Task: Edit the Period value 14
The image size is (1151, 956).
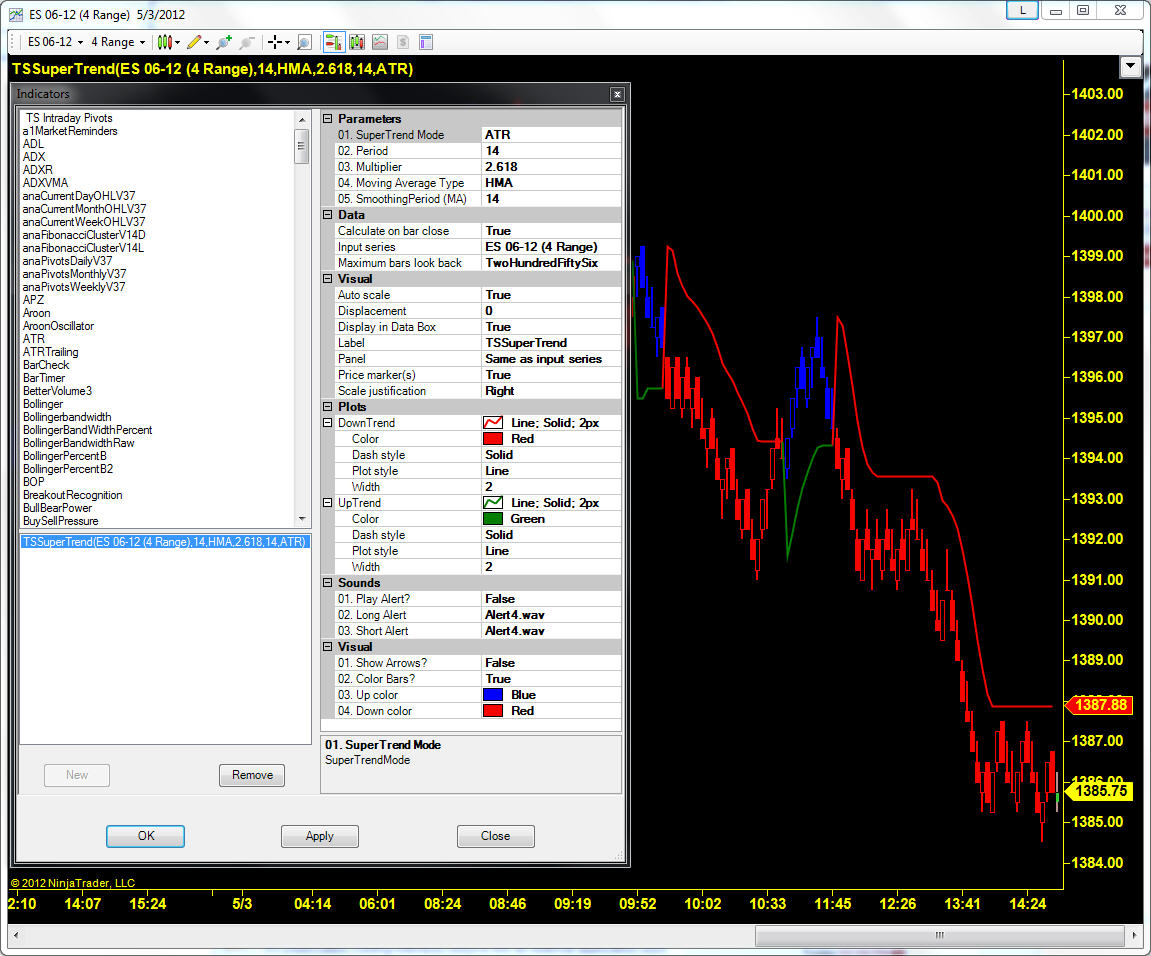Action: [x=551, y=151]
